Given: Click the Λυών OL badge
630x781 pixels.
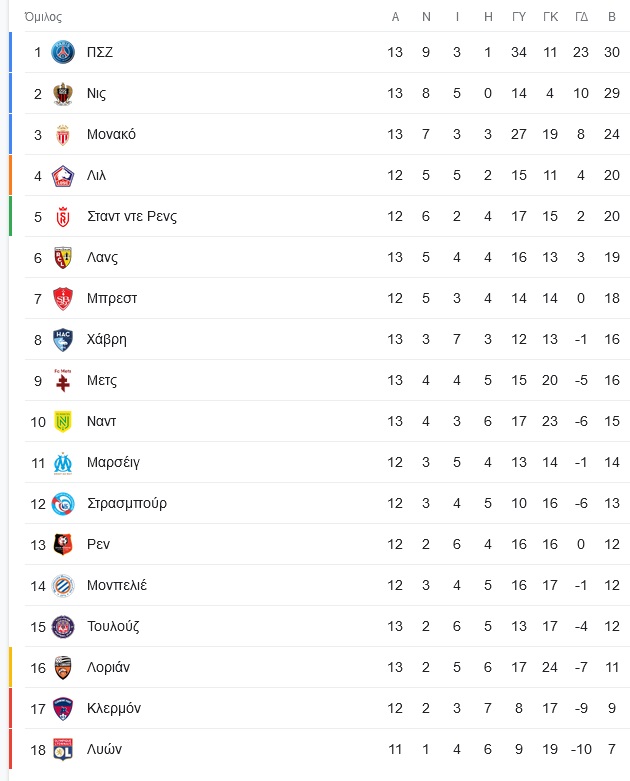Looking at the screenshot, I should click(63, 750).
